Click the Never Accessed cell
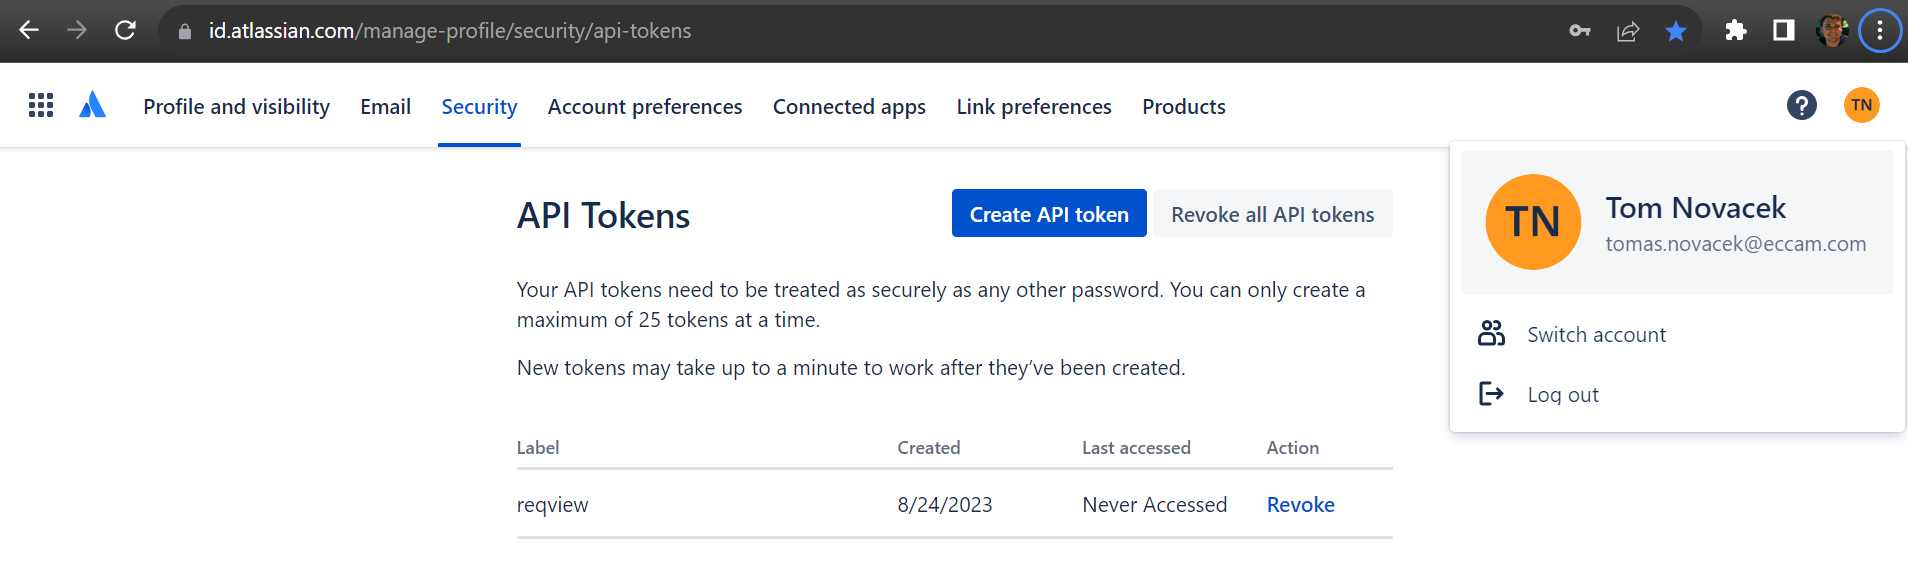Viewport: 1908px width, 574px height. (1155, 505)
